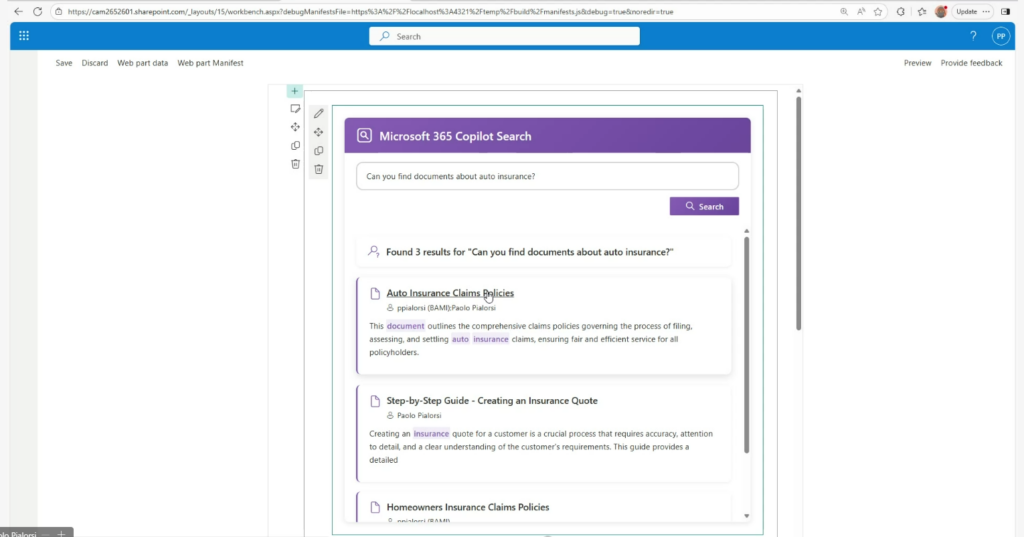Duplicate the web part icon
1024x537 pixels.
tap(319, 150)
